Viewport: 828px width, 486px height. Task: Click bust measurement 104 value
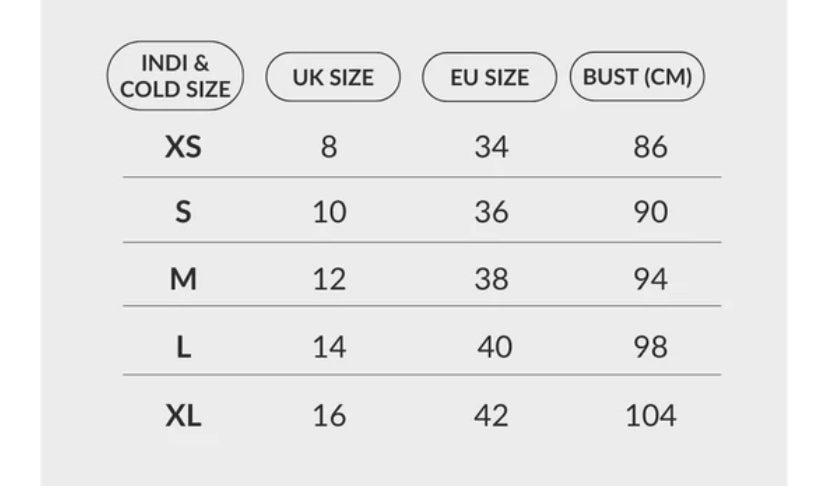[x=651, y=416]
